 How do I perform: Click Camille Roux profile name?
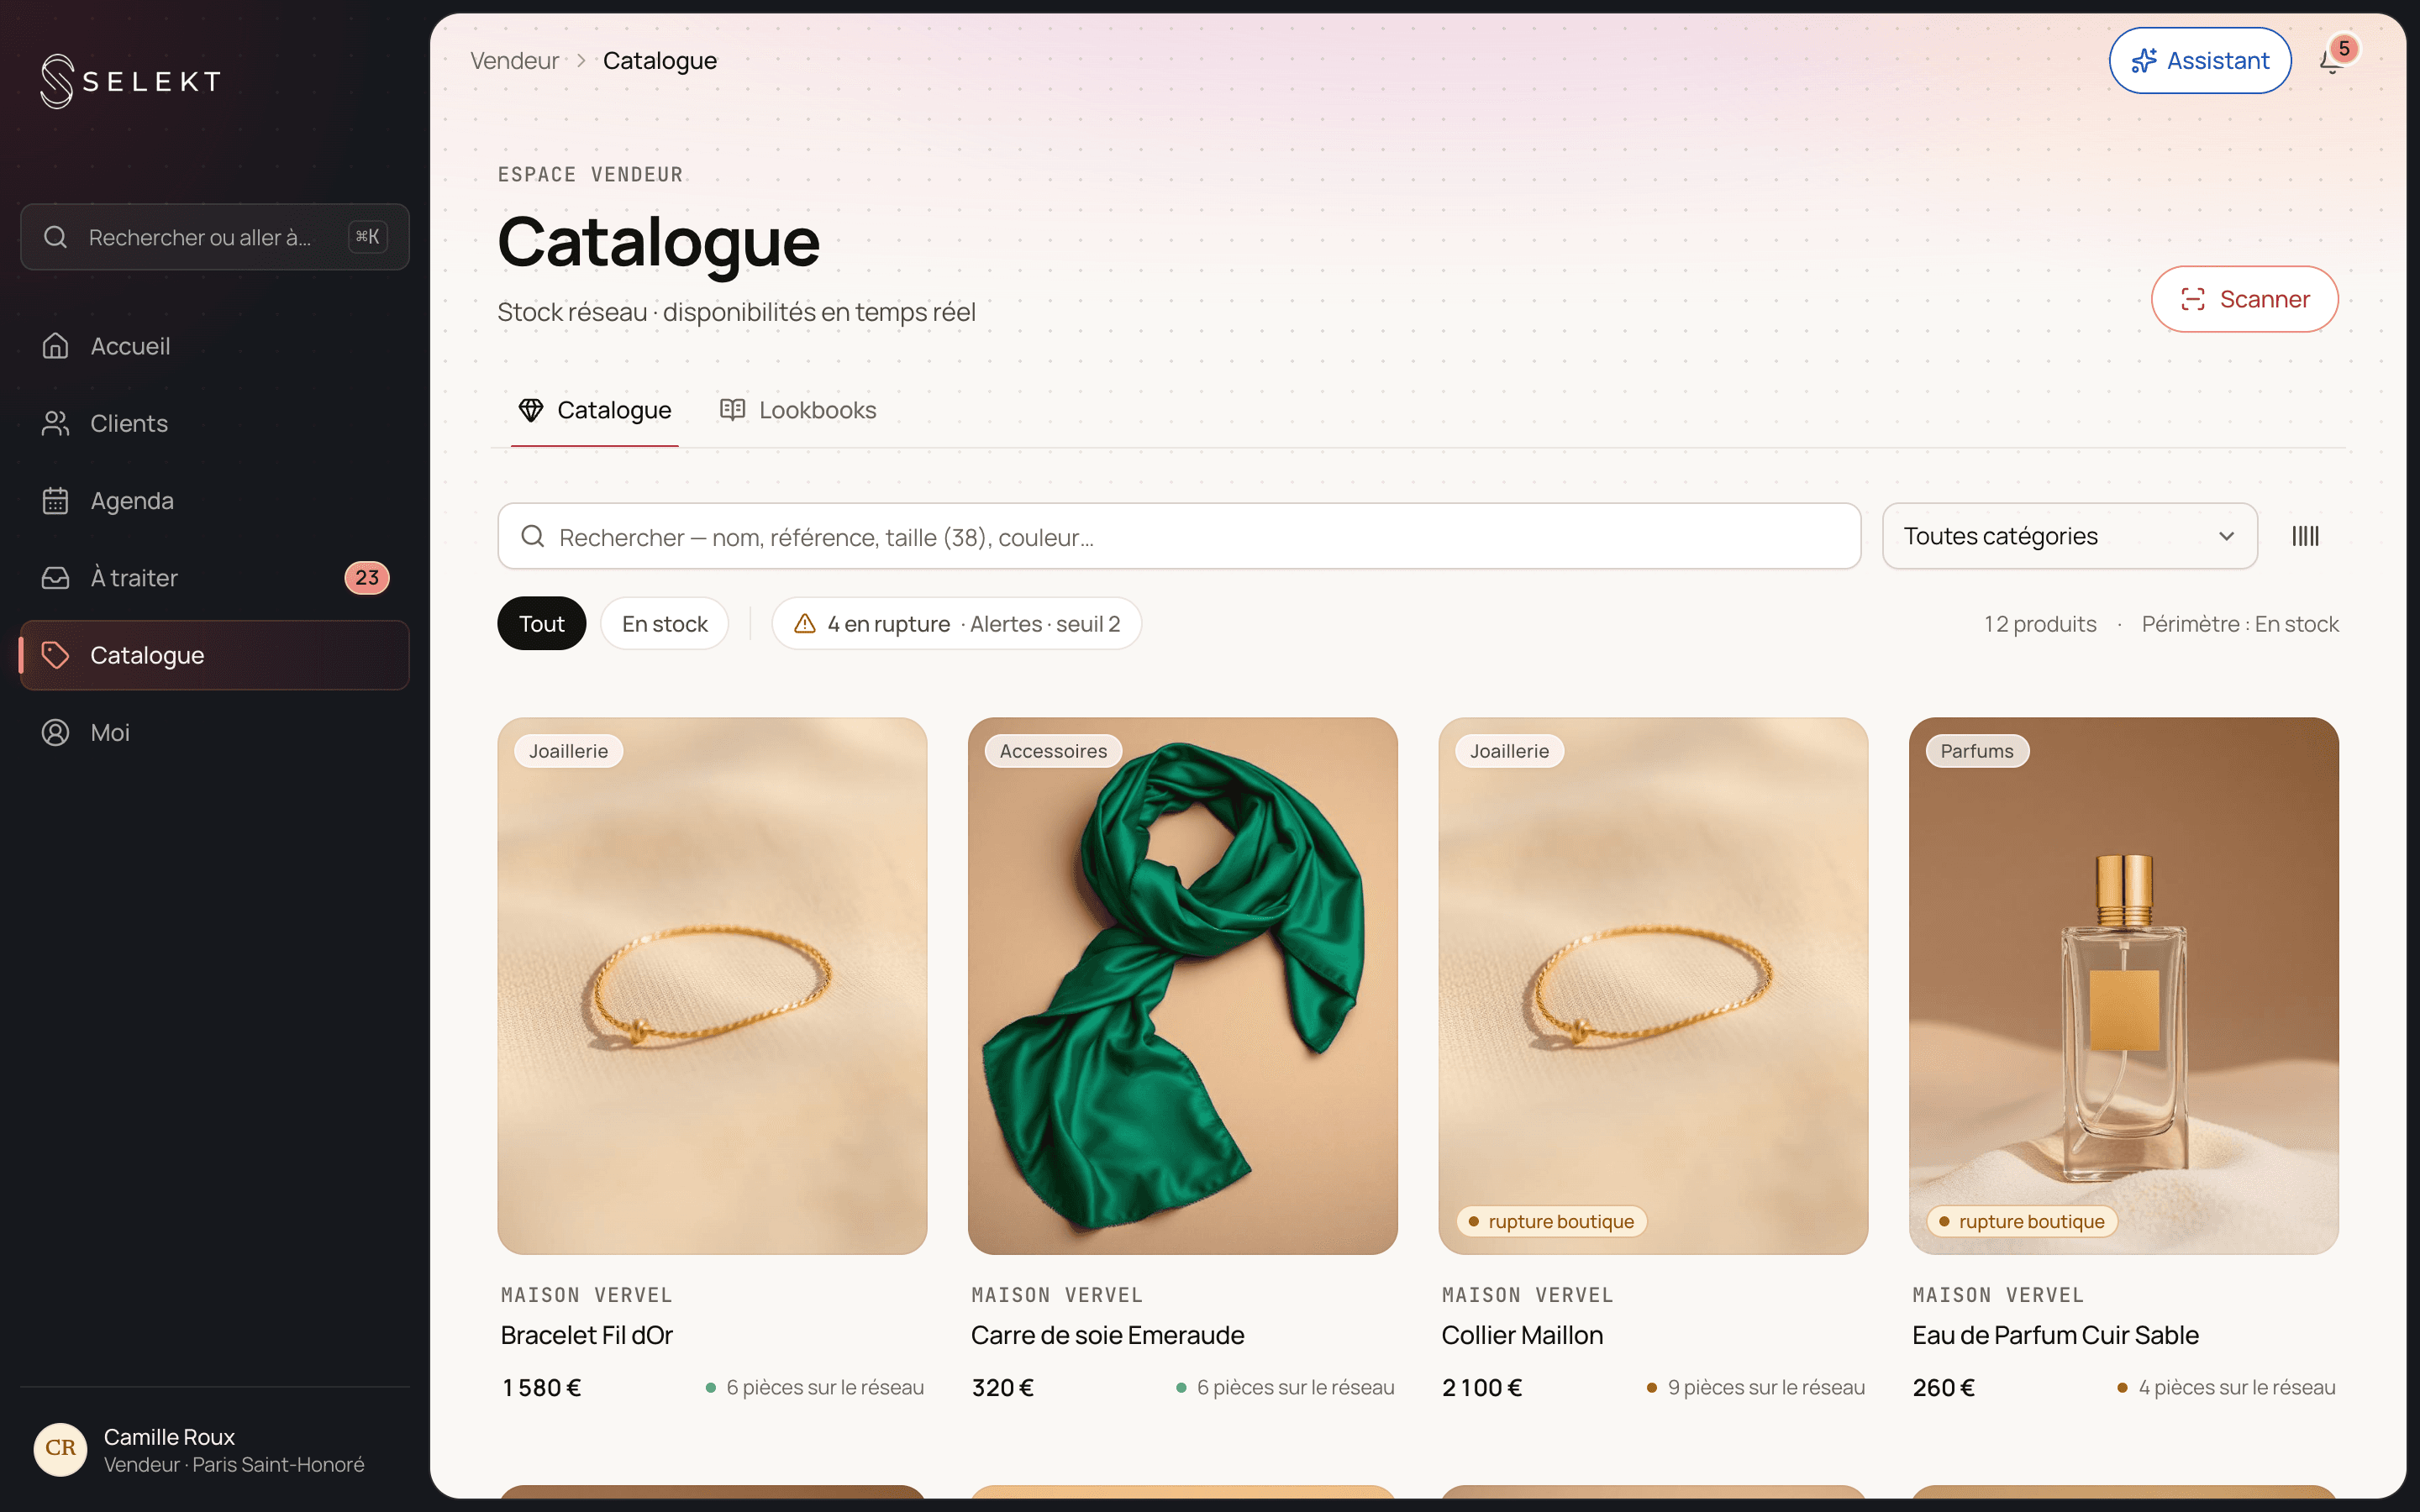pyautogui.click(x=169, y=1436)
